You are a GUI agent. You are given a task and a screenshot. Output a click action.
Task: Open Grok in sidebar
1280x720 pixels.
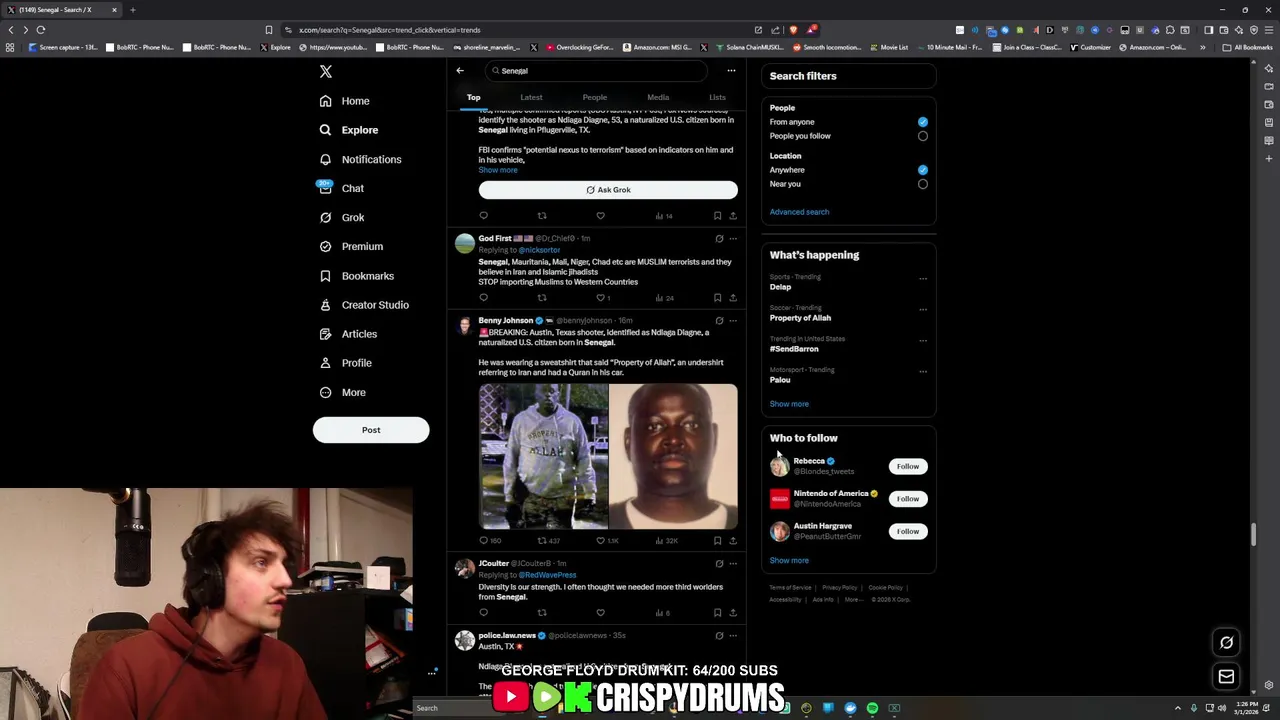(x=341, y=217)
